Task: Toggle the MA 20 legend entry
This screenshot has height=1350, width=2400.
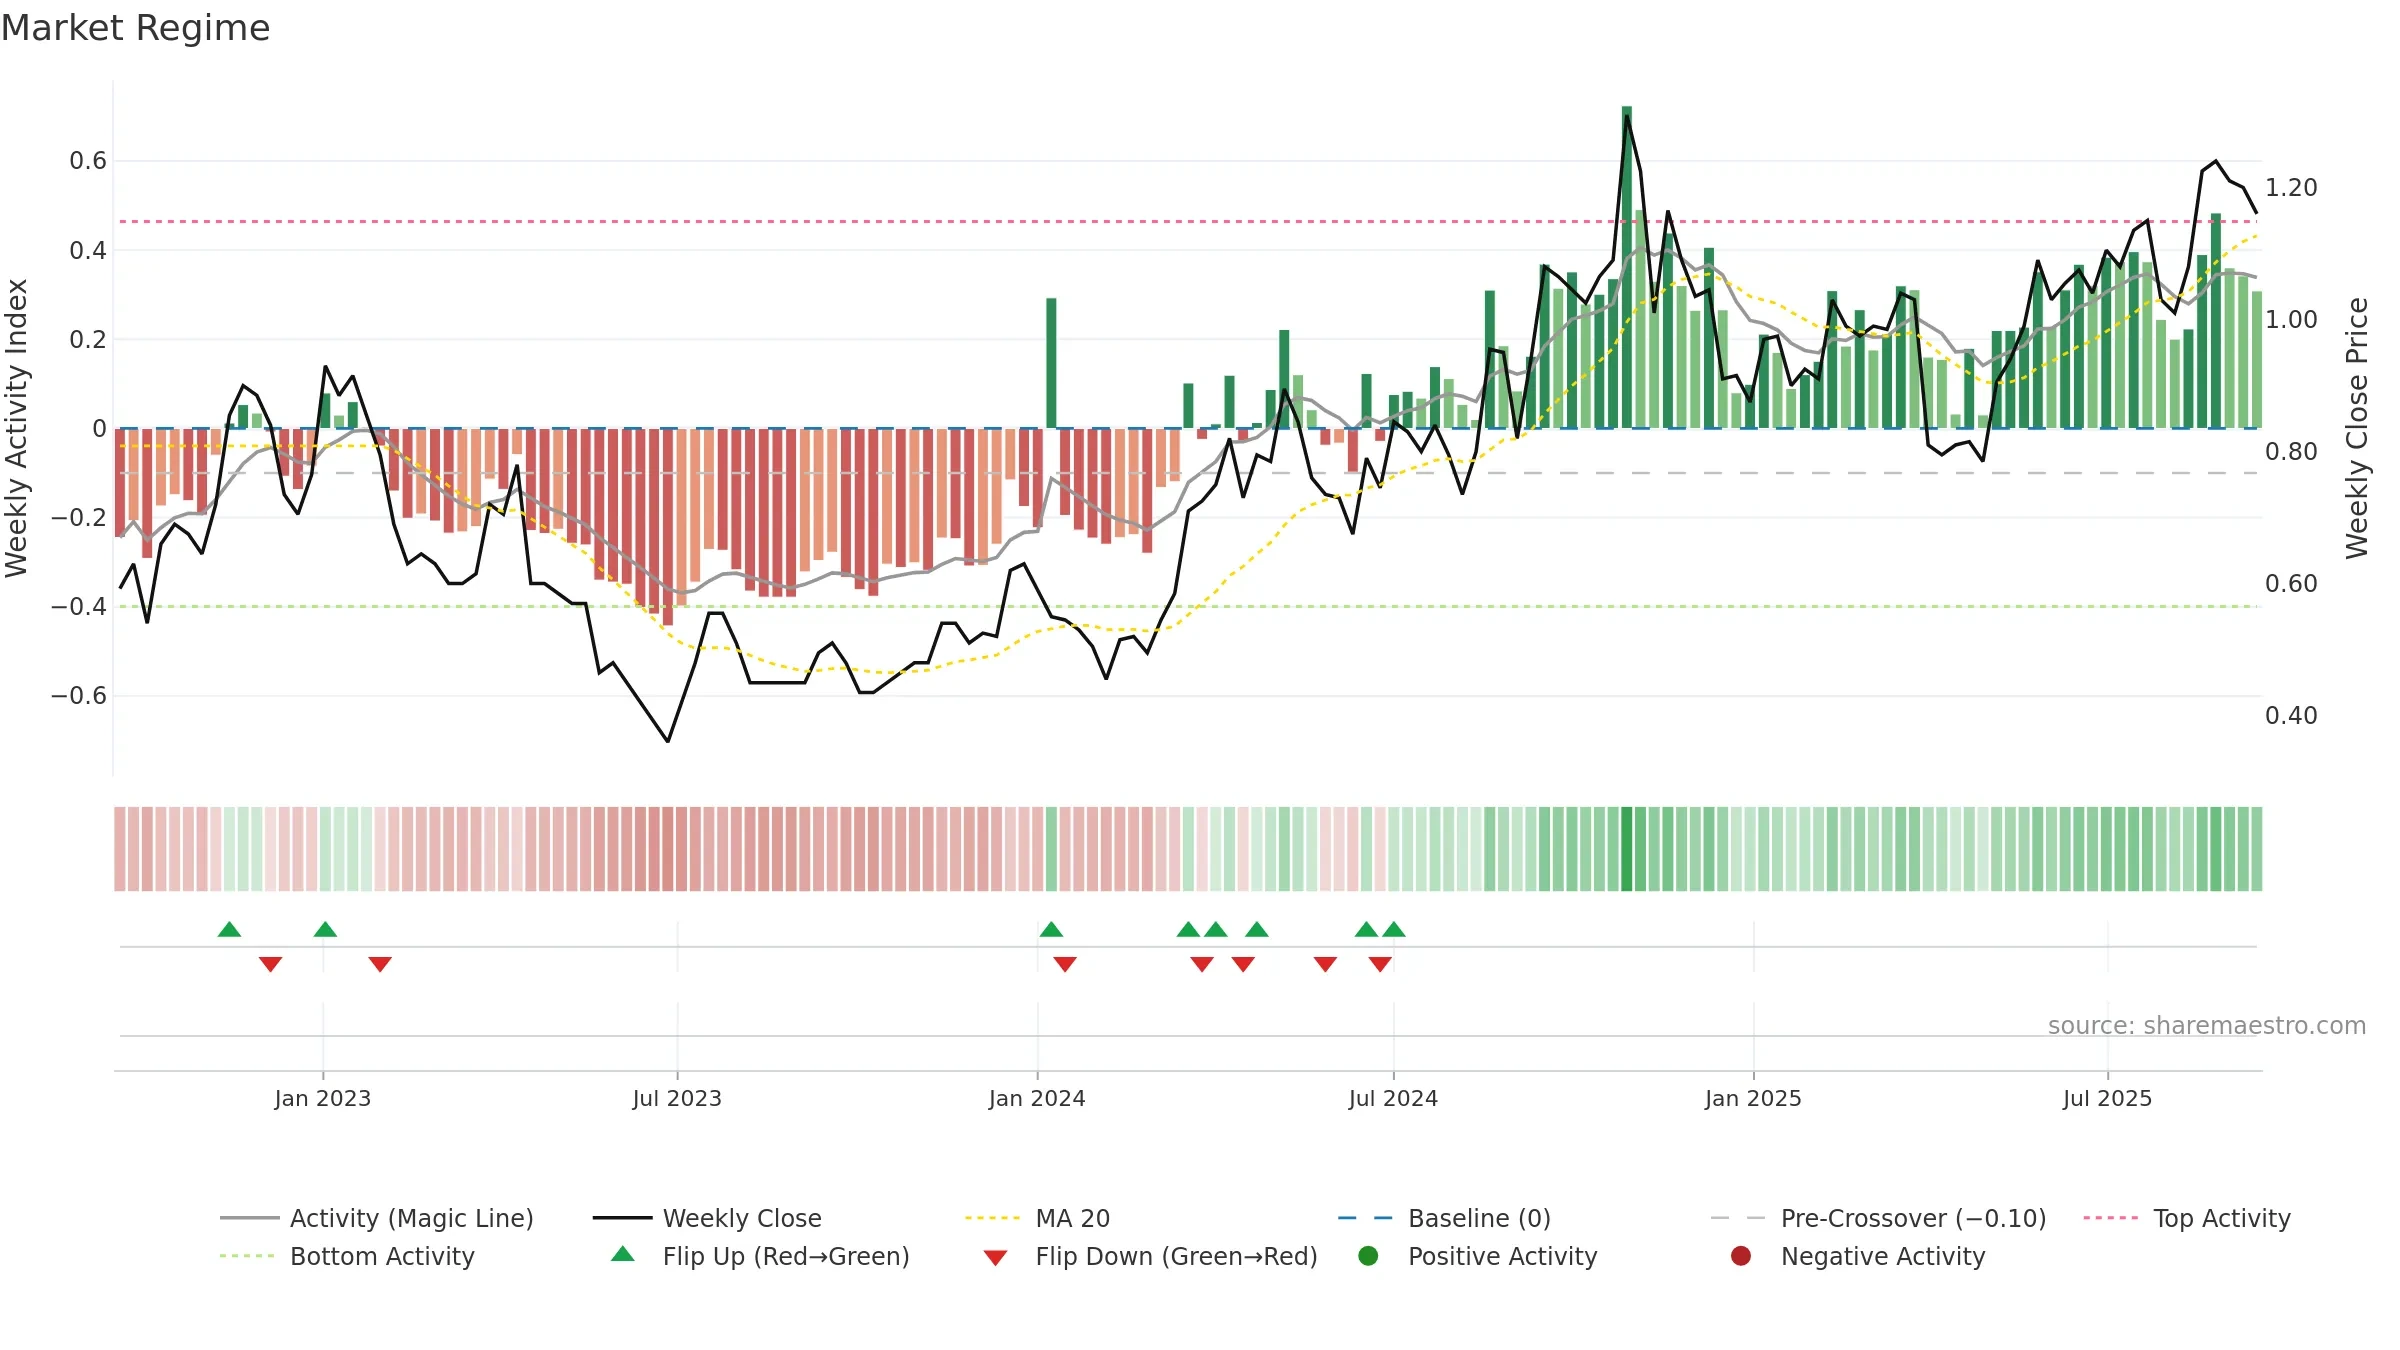Action: [1037, 1218]
